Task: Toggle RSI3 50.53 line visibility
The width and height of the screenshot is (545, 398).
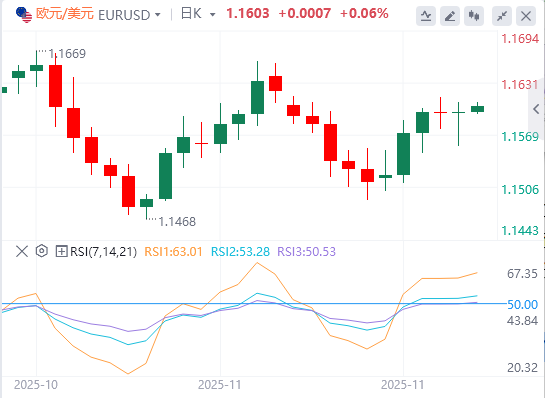Action: click(x=307, y=251)
